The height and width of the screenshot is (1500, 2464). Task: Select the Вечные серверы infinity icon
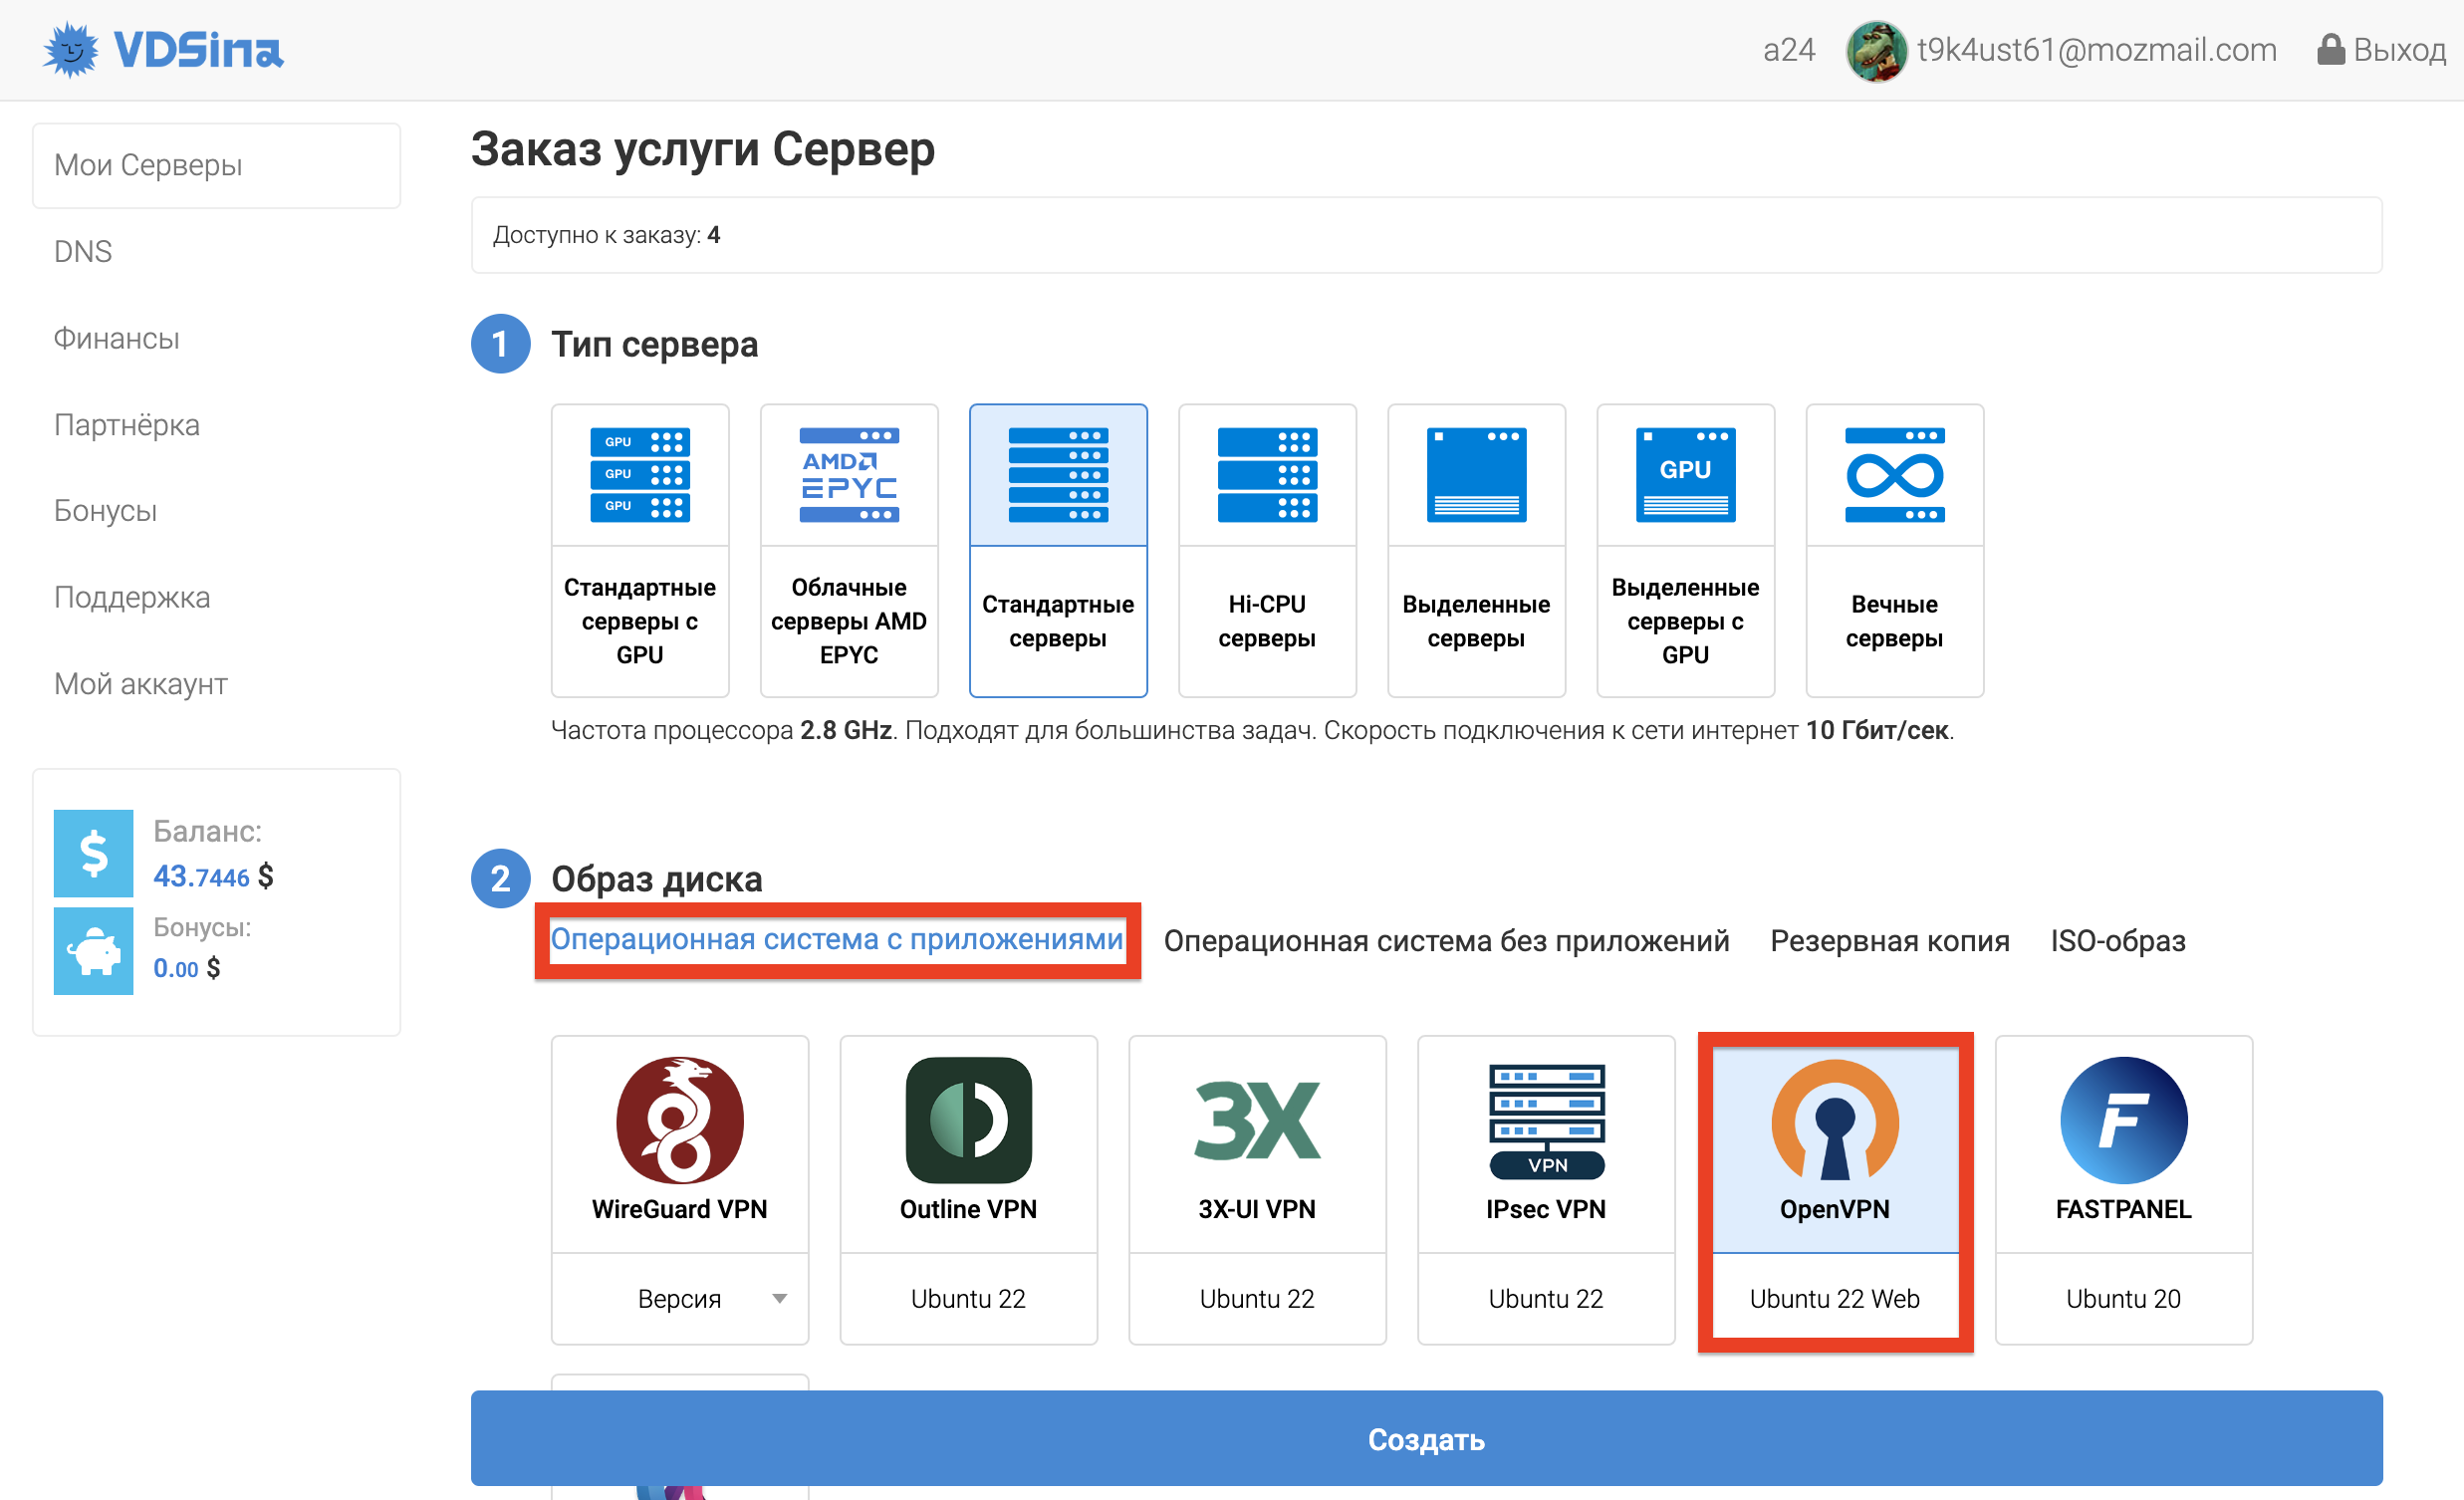[1894, 474]
